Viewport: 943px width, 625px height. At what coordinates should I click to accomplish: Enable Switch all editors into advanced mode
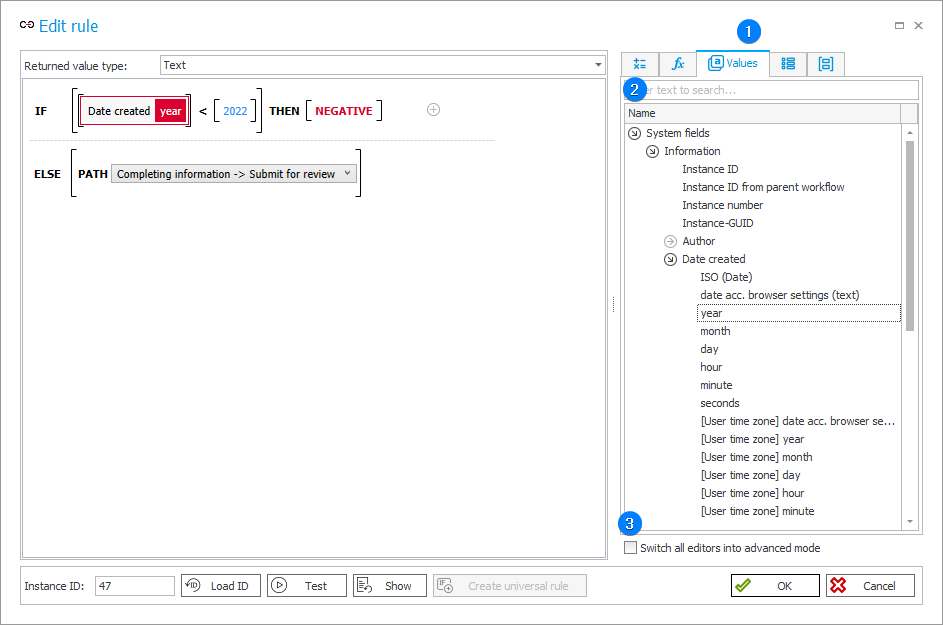click(630, 548)
